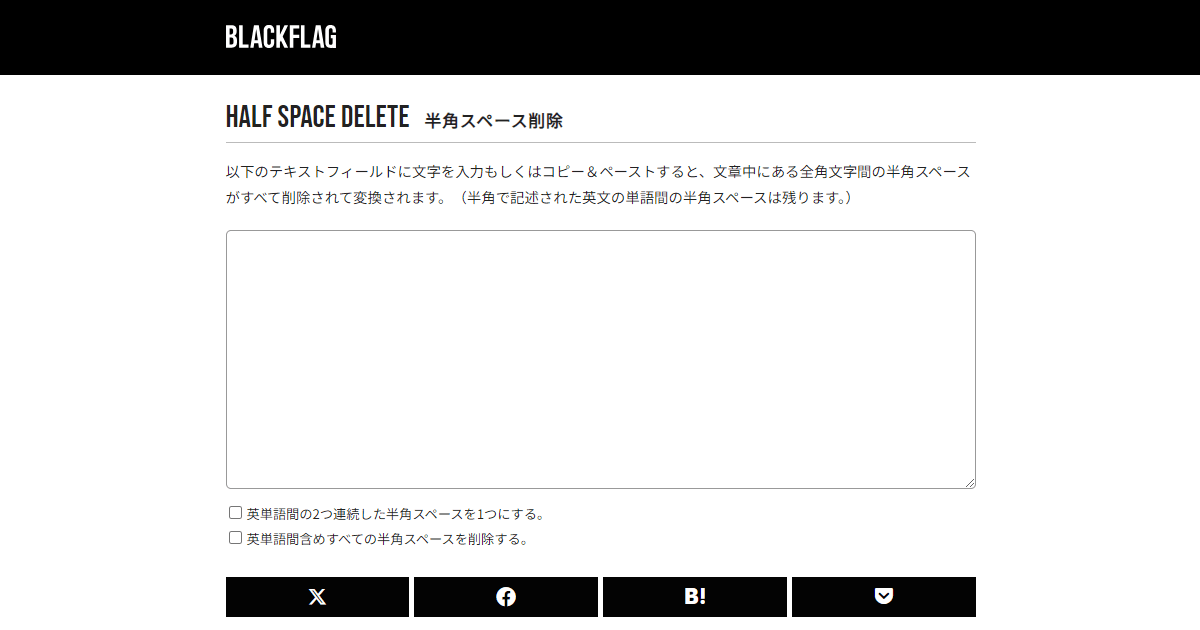The height and width of the screenshot is (630, 1200).
Task: Bookmark page with Hatena B! button
Action: tap(695, 597)
